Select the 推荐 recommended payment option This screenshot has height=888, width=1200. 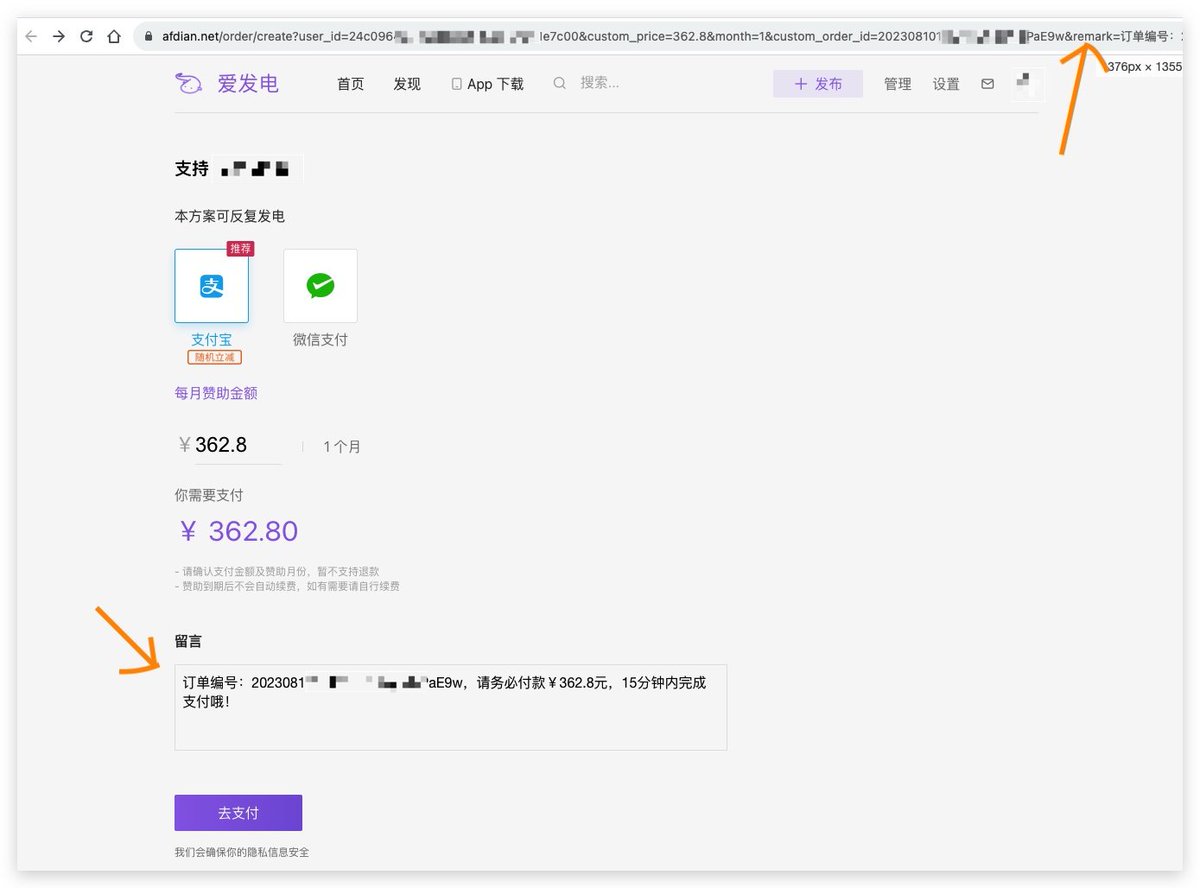240,248
